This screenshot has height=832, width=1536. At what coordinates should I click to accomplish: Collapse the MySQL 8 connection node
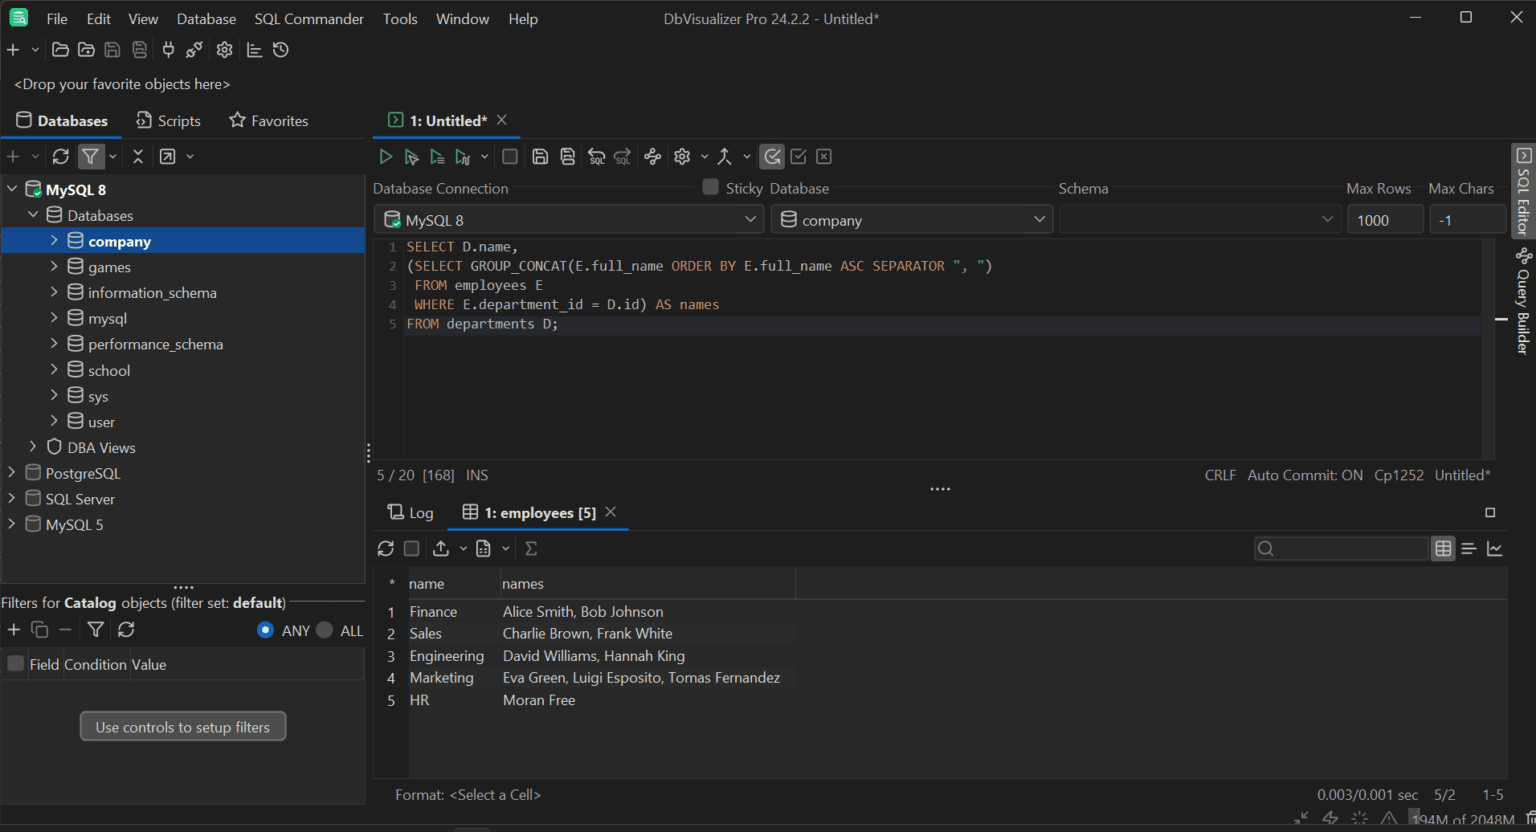pos(13,189)
